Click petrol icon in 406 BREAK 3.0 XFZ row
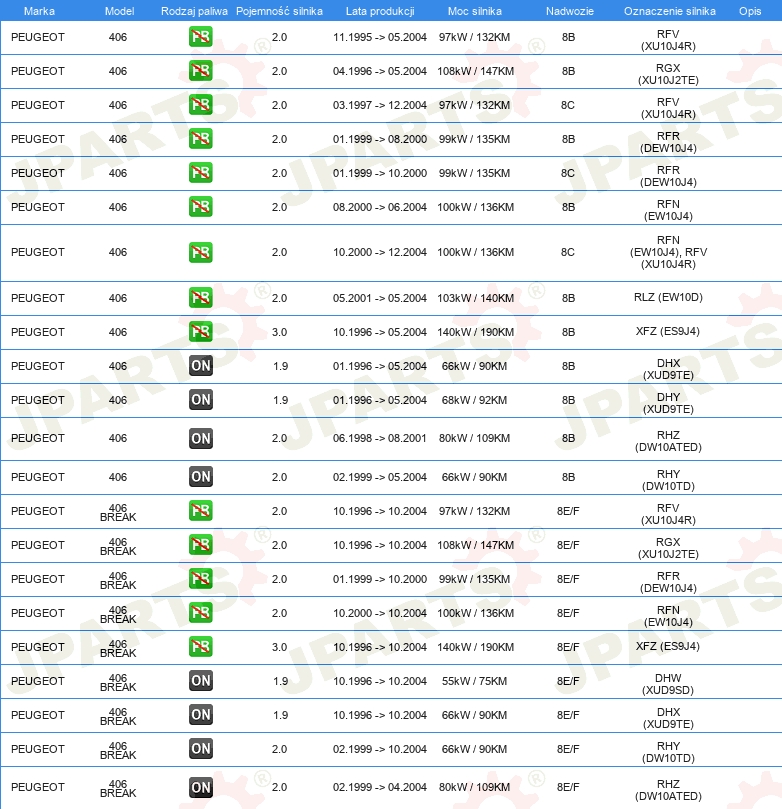Screen dimensions: 782x809 (x=201, y=647)
